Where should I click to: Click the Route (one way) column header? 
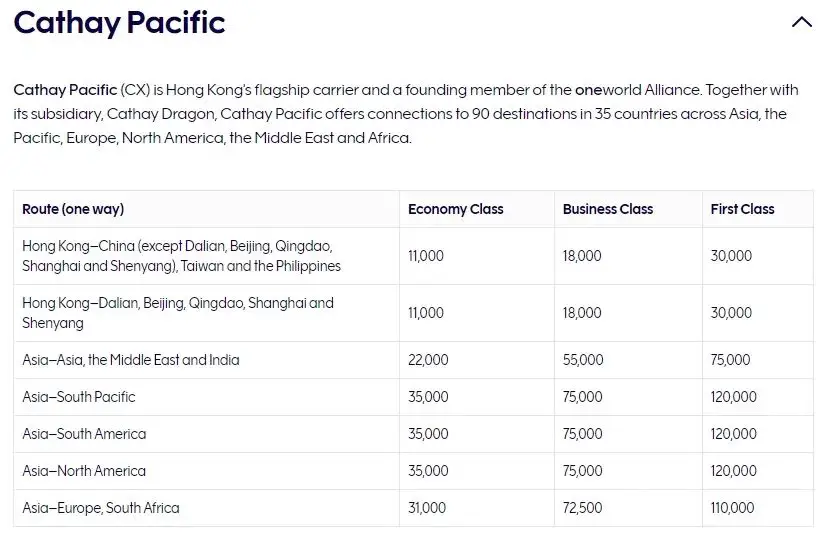click(73, 209)
